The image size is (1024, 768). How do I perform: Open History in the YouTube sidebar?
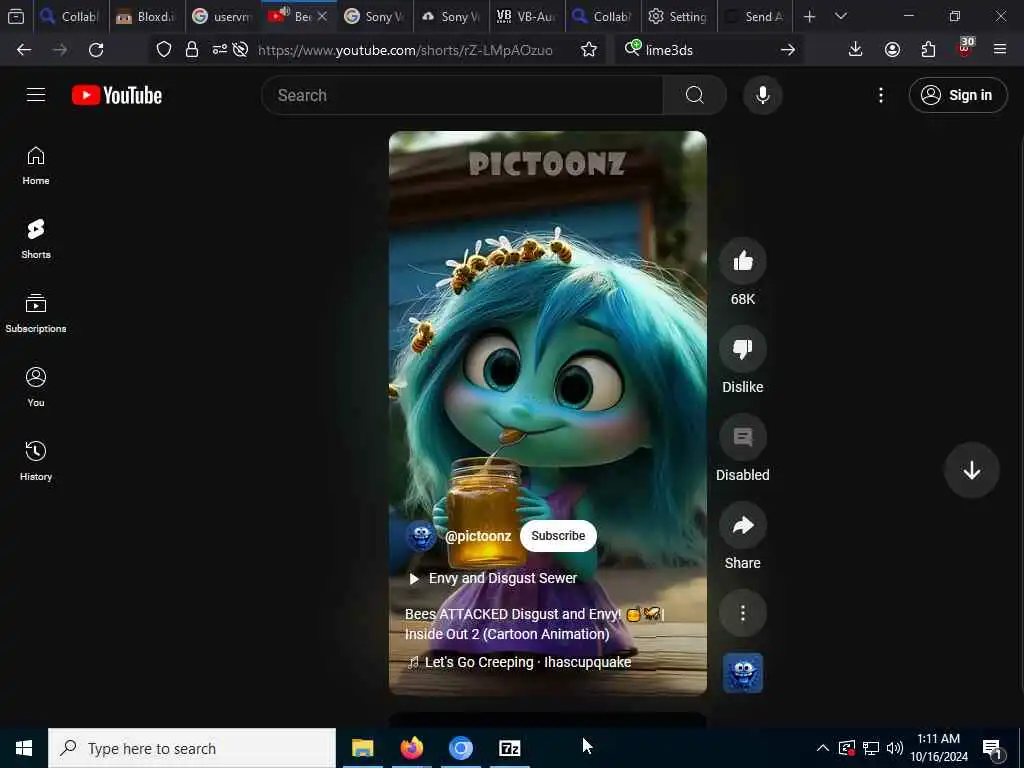[x=36, y=461]
